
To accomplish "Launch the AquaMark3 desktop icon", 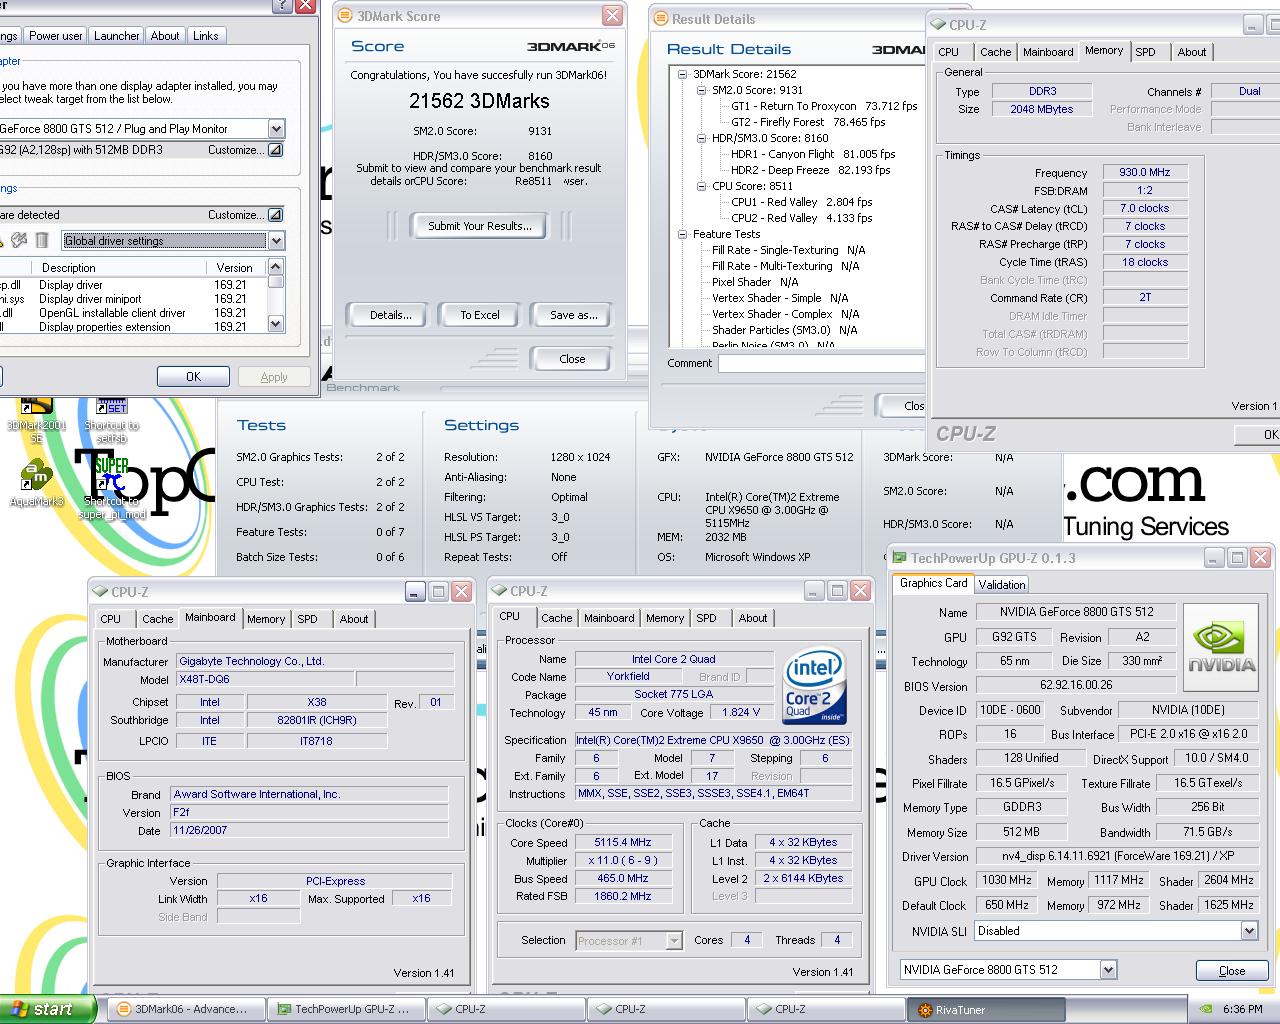I will pos(36,475).
